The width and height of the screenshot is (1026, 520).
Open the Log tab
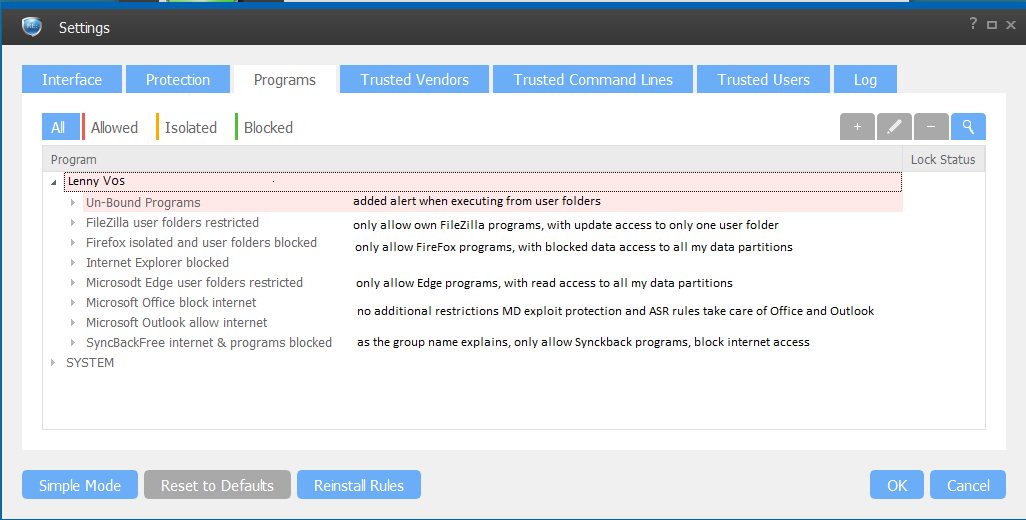click(x=865, y=79)
